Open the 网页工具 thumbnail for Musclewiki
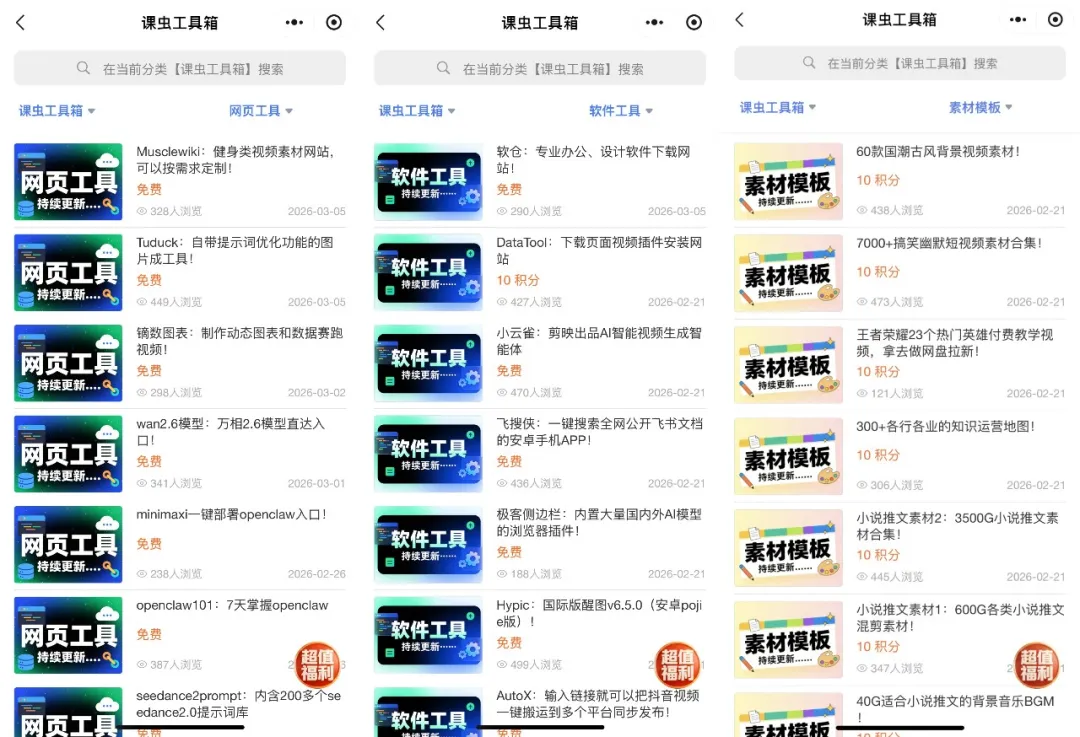 click(67, 181)
